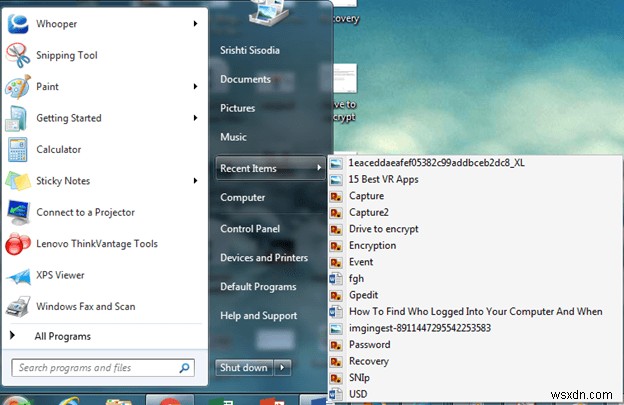Expand Recent Items submenu arrow
This screenshot has height=405, width=624.
[x=319, y=168]
